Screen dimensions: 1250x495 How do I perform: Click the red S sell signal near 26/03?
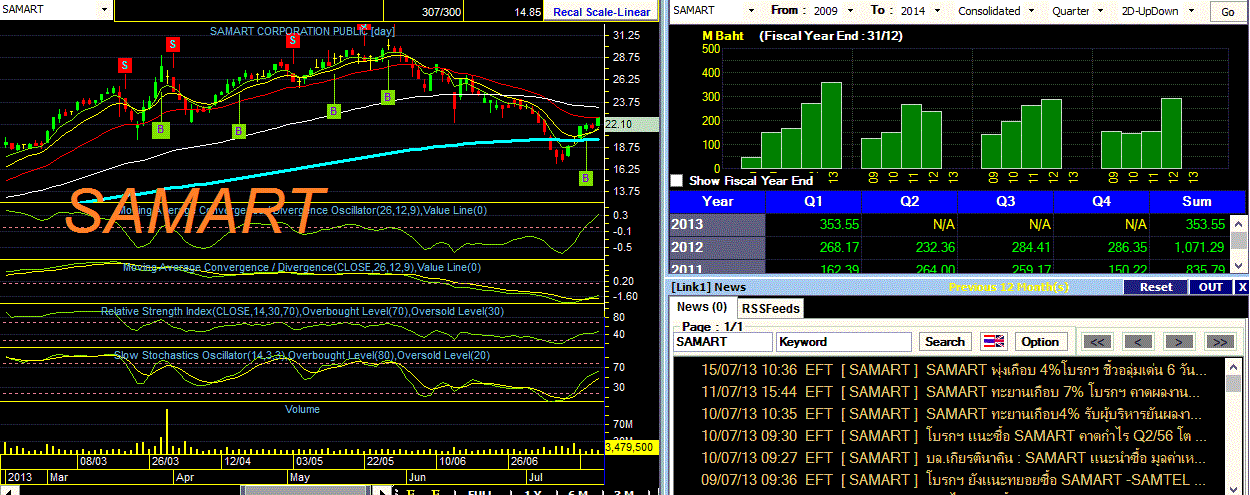point(172,44)
